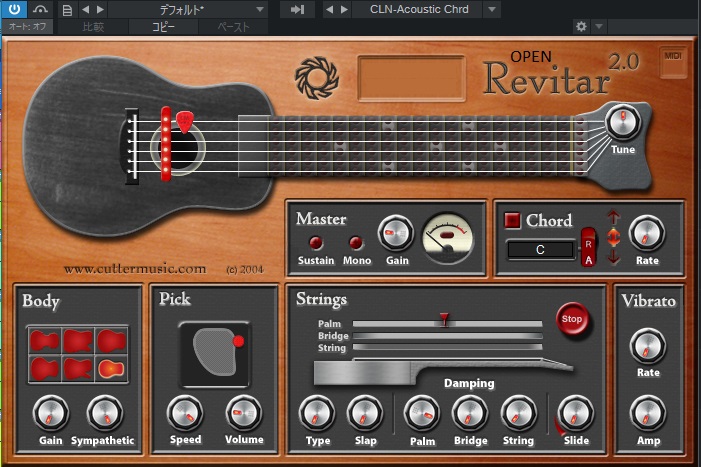Image resolution: width=701 pixels, height=467 pixels.
Task: Toggle the Sustain LED in Master
Action: click(x=316, y=242)
